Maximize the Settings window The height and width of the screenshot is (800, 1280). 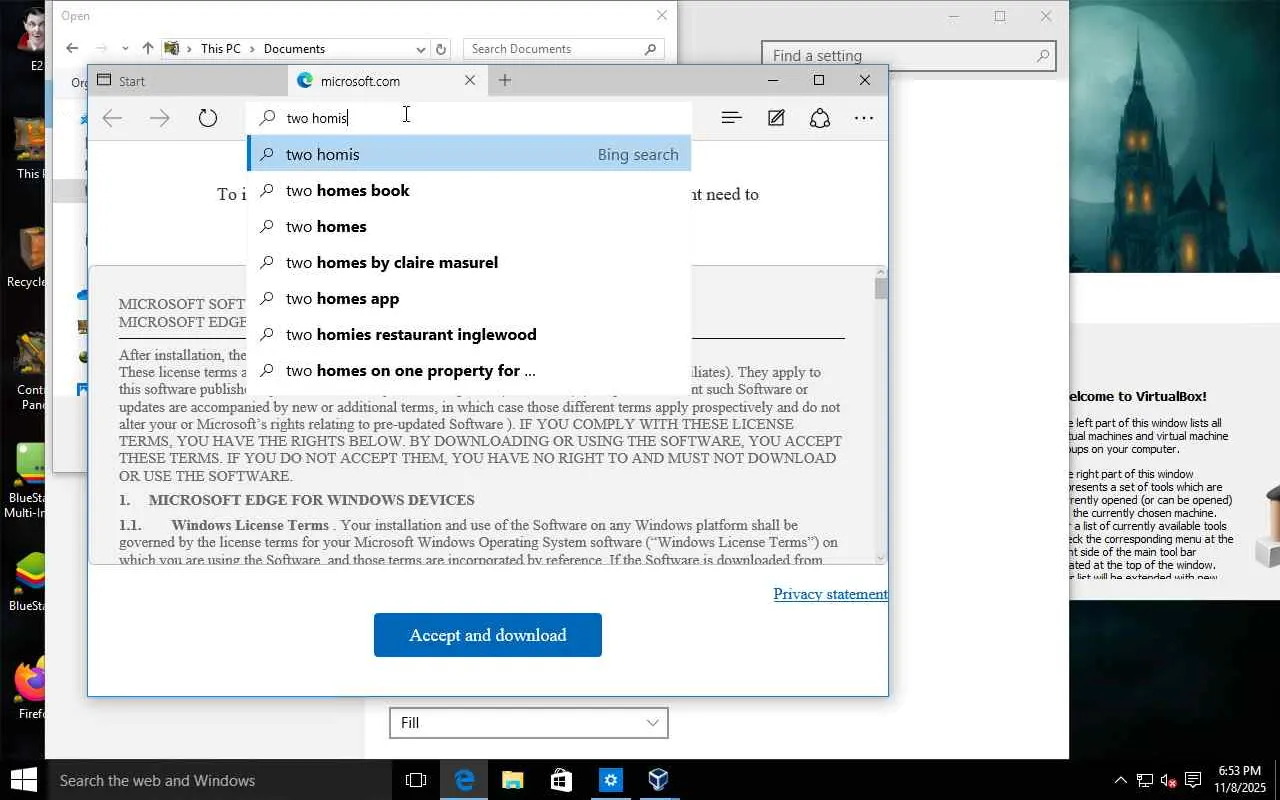1000,16
